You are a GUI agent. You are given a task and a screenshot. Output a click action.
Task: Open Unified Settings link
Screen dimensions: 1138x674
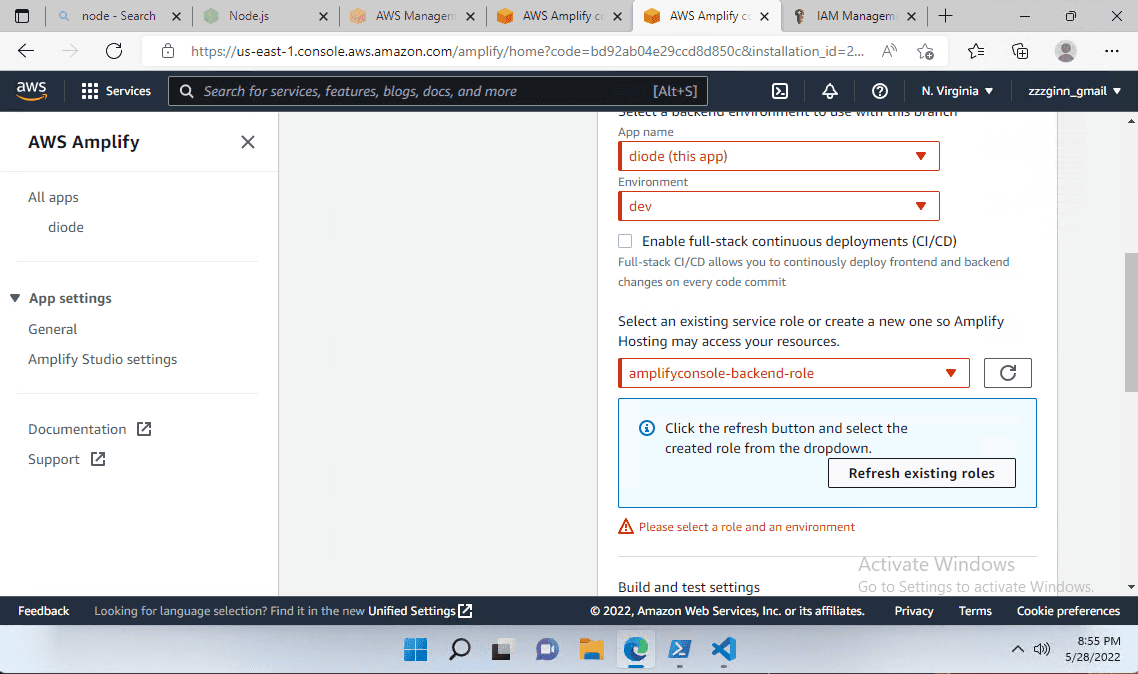pyautogui.click(x=419, y=611)
